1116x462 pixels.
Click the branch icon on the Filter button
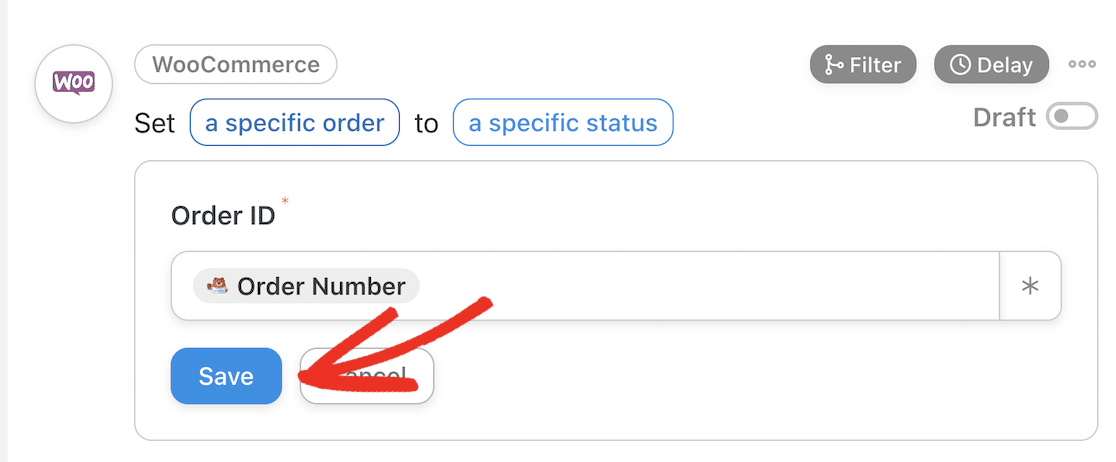pyautogui.click(x=833, y=65)
